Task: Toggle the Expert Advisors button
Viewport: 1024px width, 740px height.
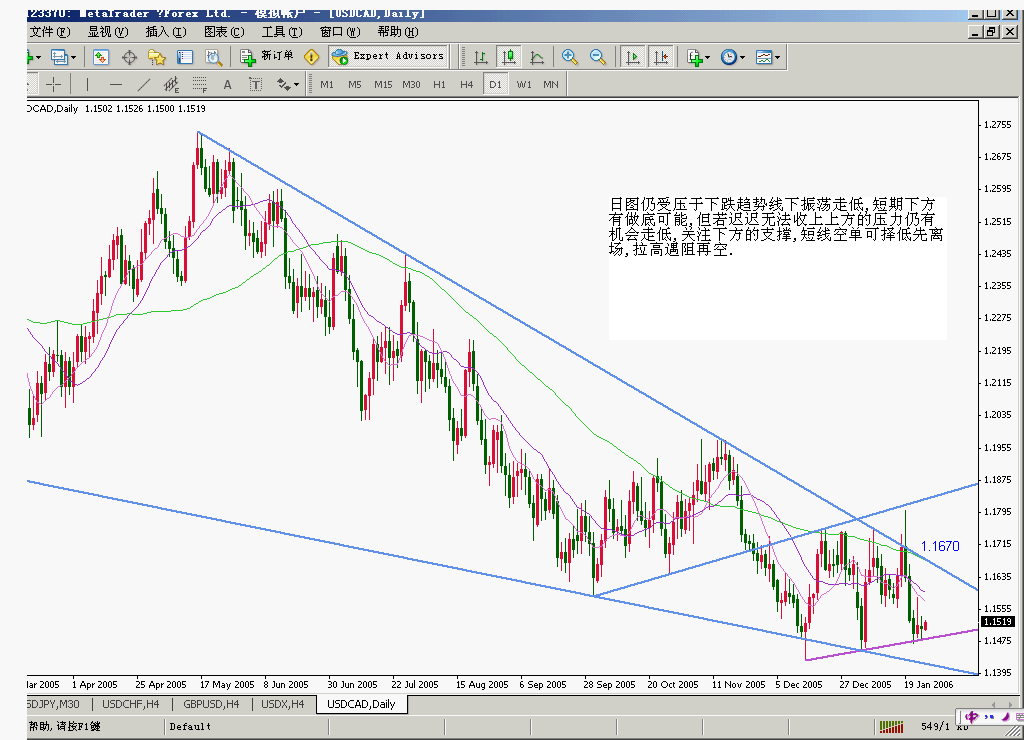Action: coord(388,57)
